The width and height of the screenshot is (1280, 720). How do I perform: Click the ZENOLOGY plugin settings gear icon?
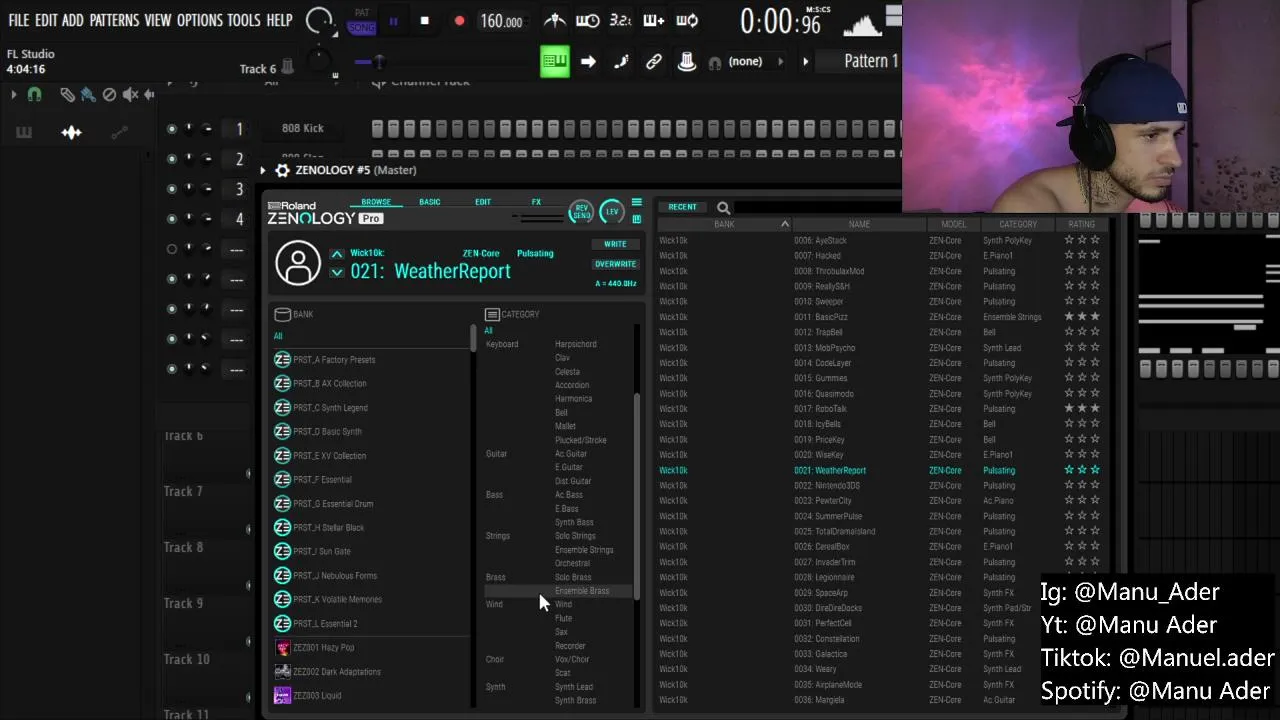click(282, 170)
